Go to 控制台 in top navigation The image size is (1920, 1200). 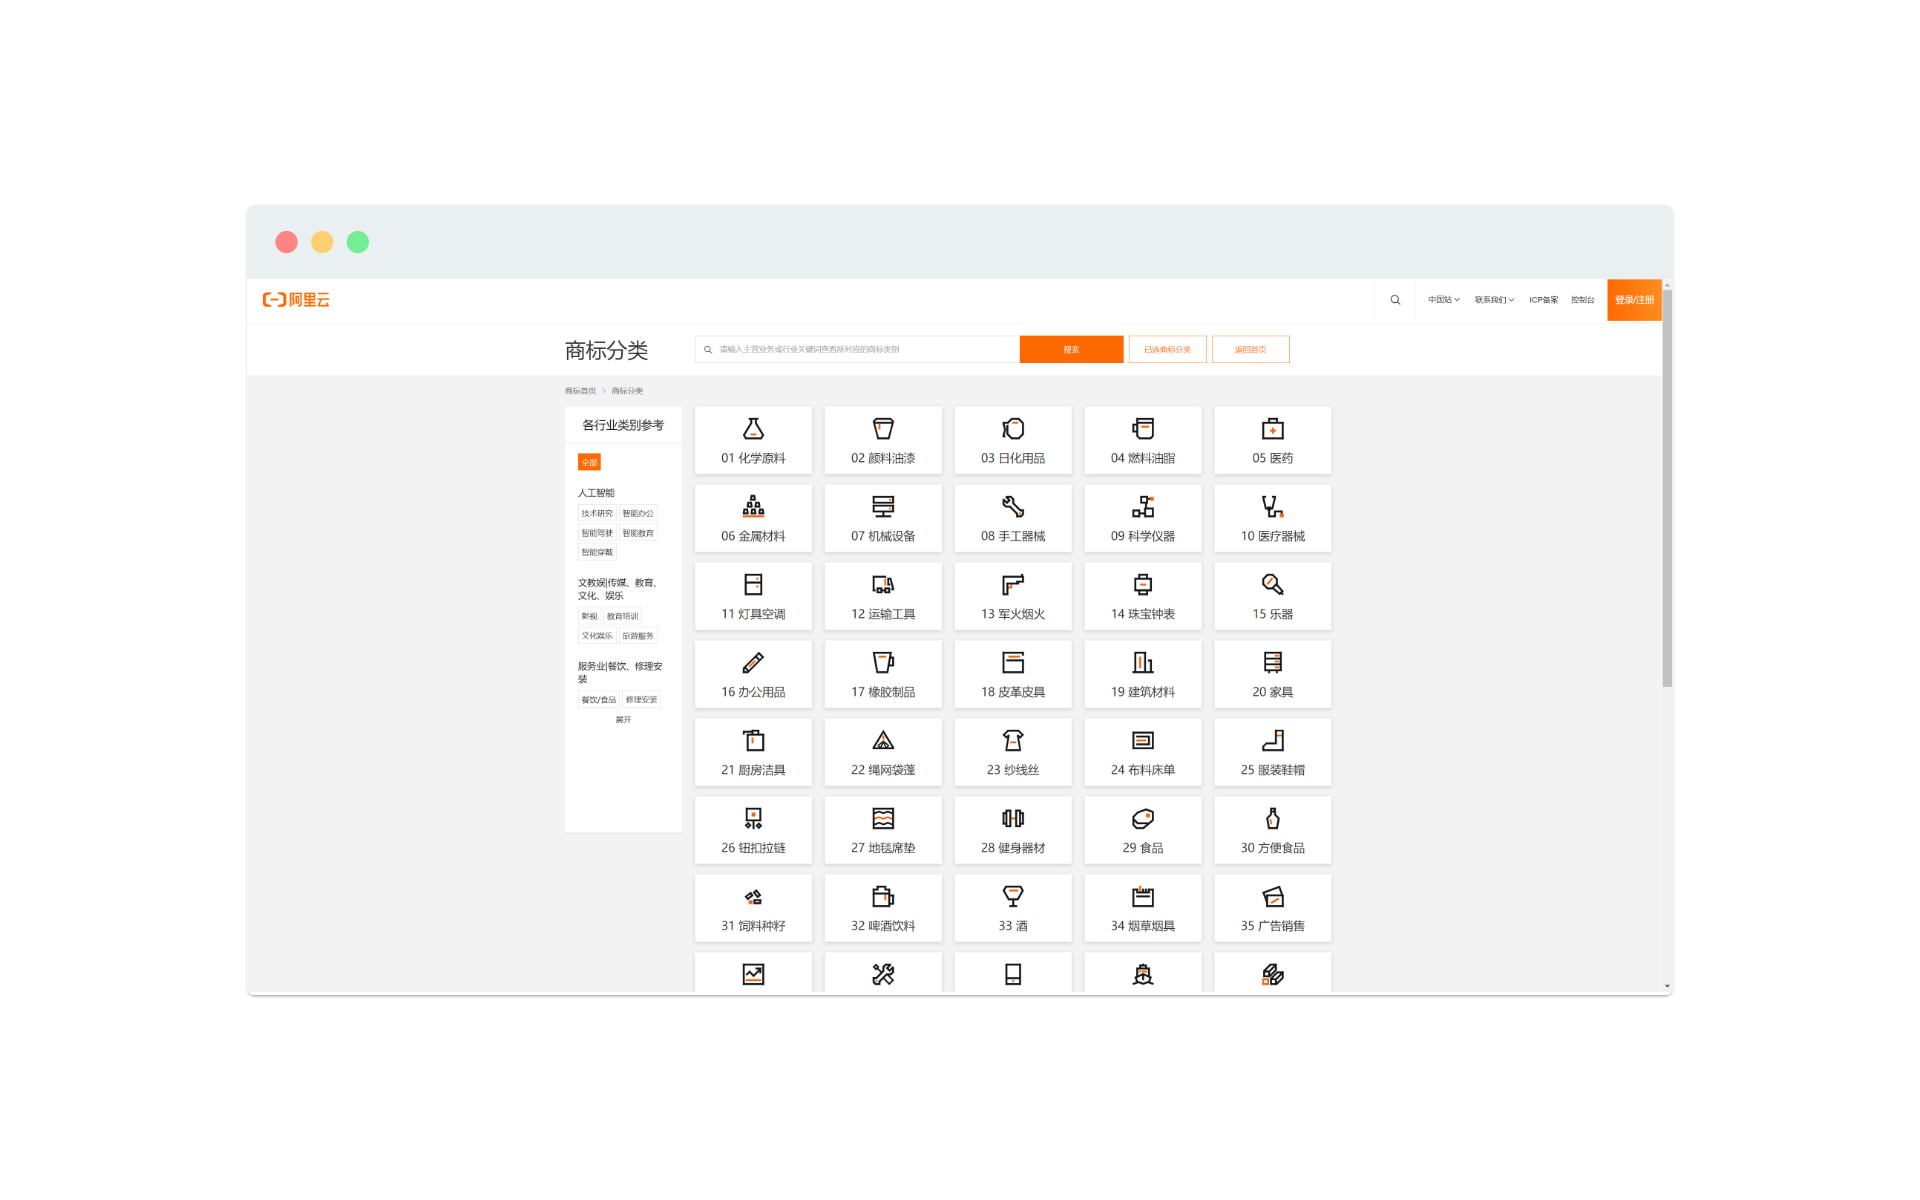click(1582, 300)
